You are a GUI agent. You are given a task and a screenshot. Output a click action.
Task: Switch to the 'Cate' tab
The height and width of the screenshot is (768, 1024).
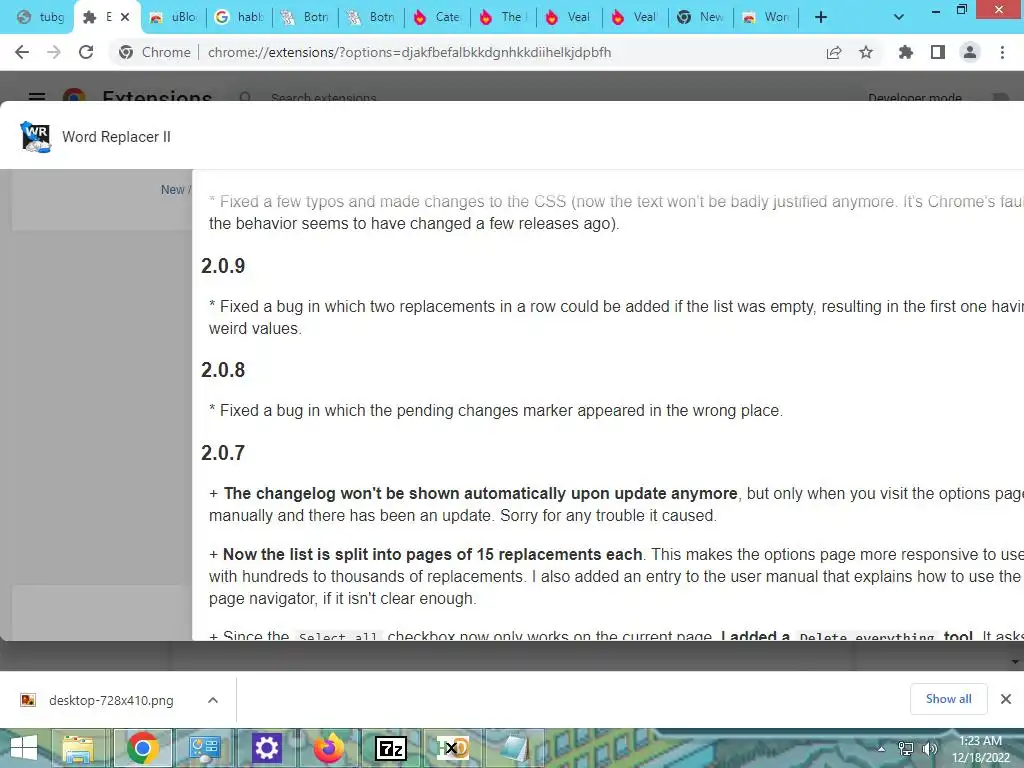click(x=437, y=17)
